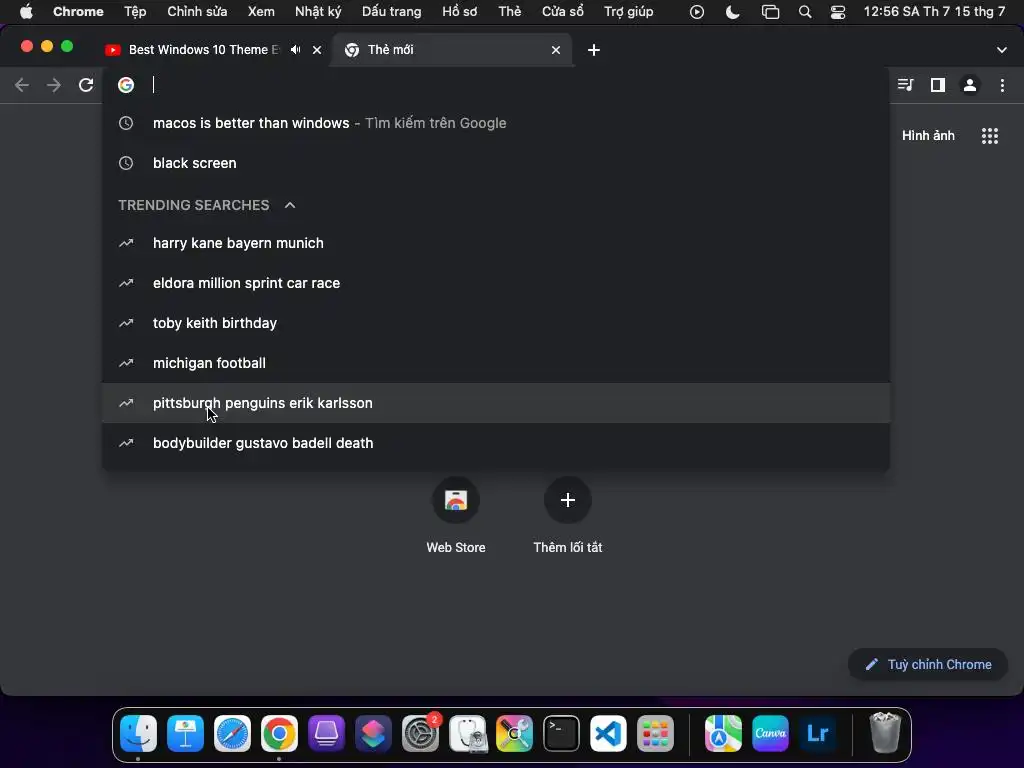
Task: Open the Trợ giúp menu
Action: tap(628, 12)
